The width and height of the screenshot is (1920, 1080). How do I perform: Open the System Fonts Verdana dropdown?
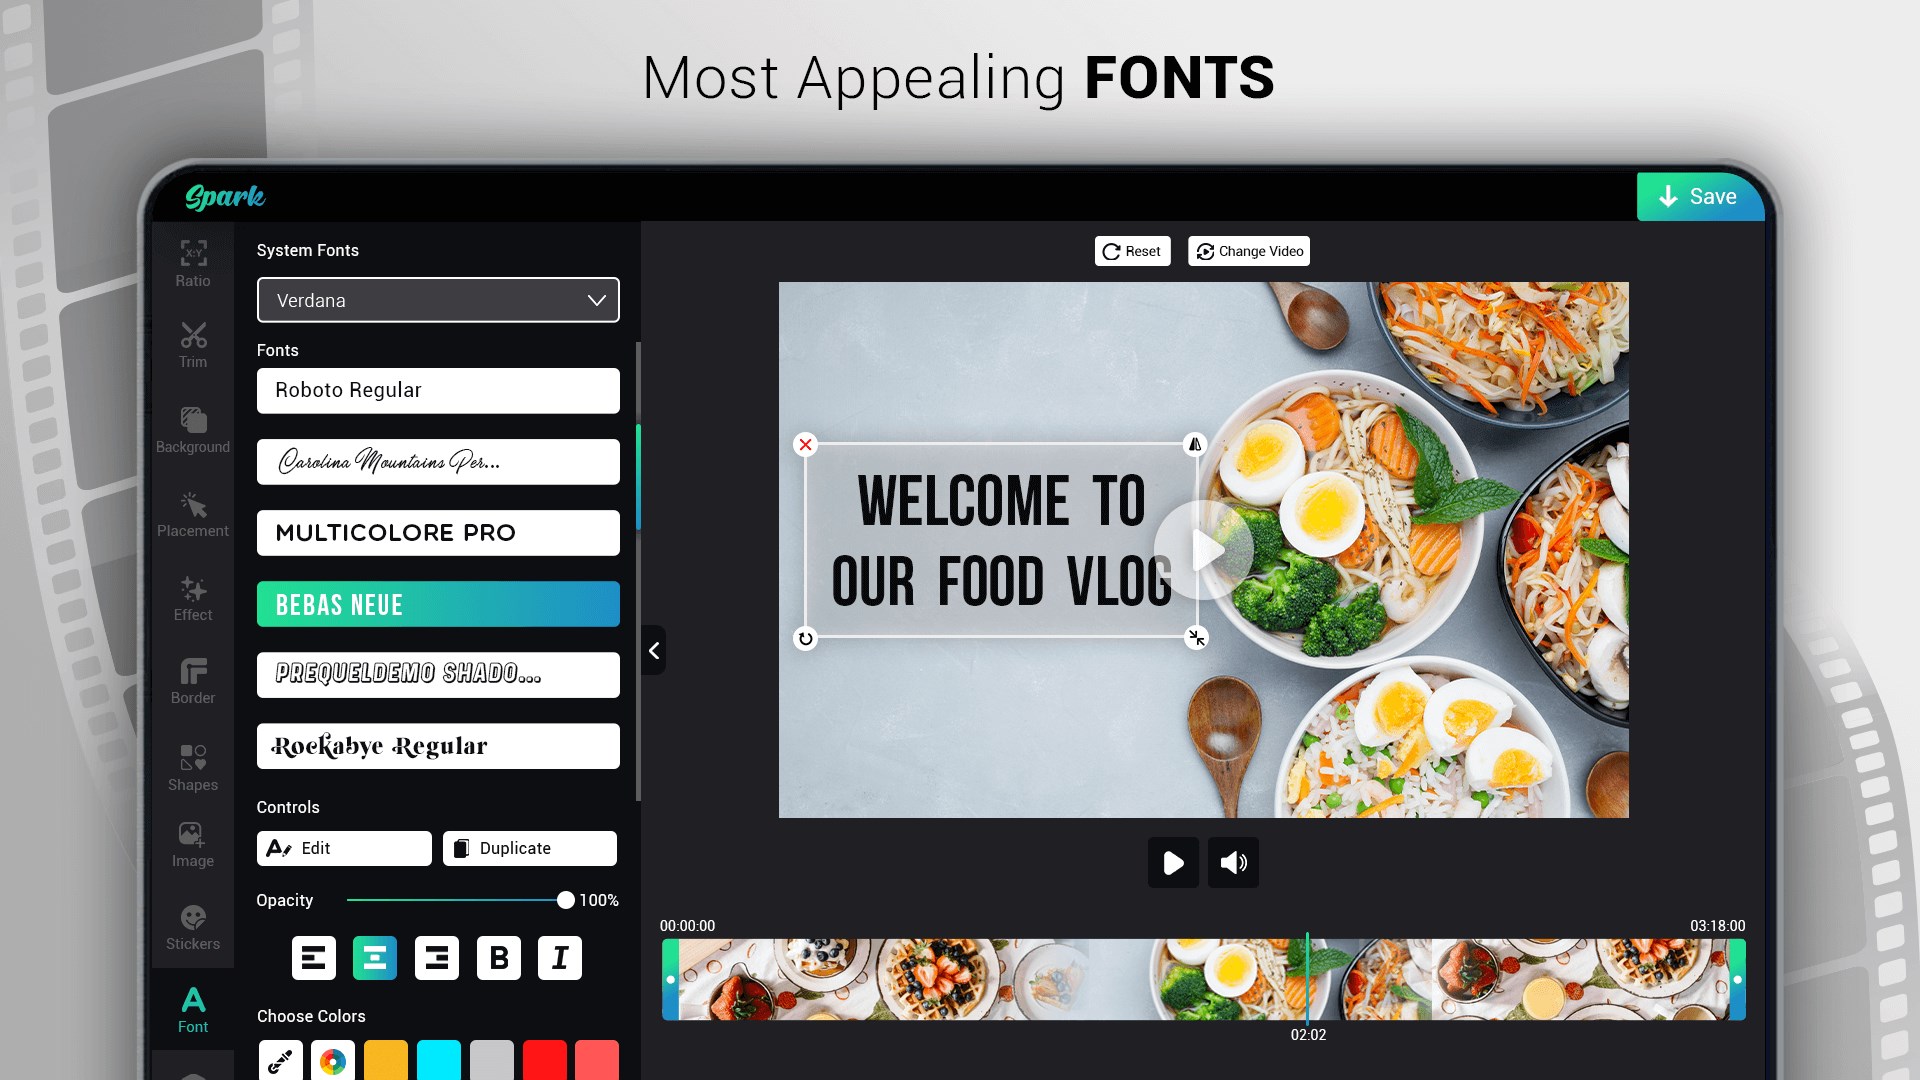pyautogui.click(x=438, y=300)
